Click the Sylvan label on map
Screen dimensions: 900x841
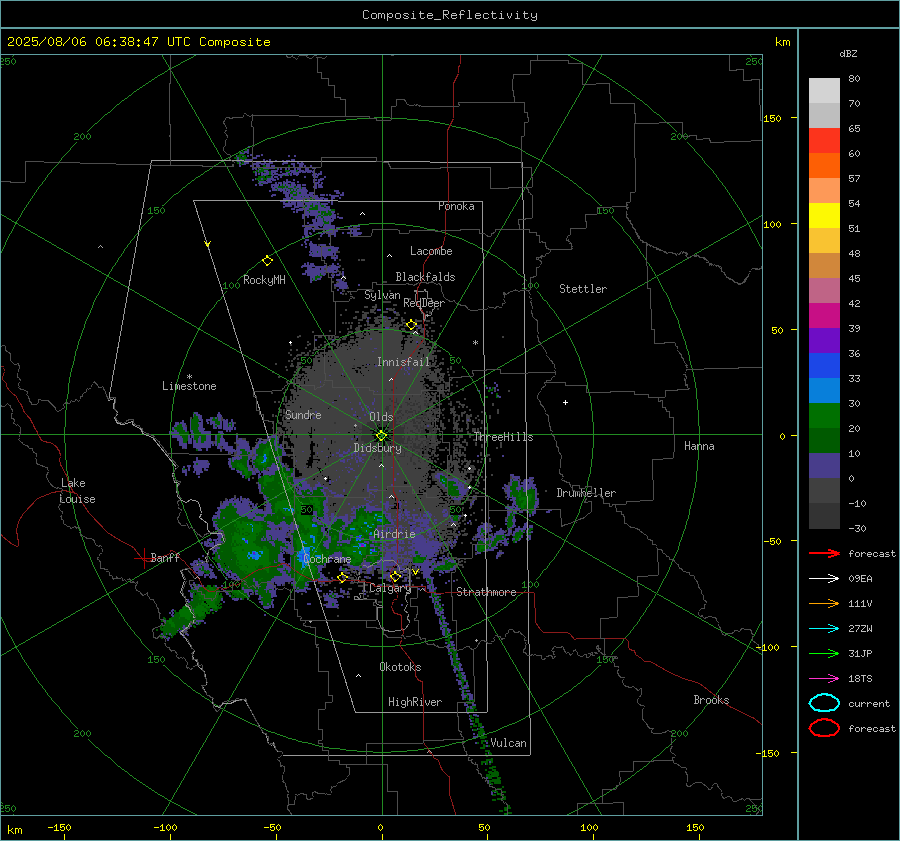click(382, 295)
